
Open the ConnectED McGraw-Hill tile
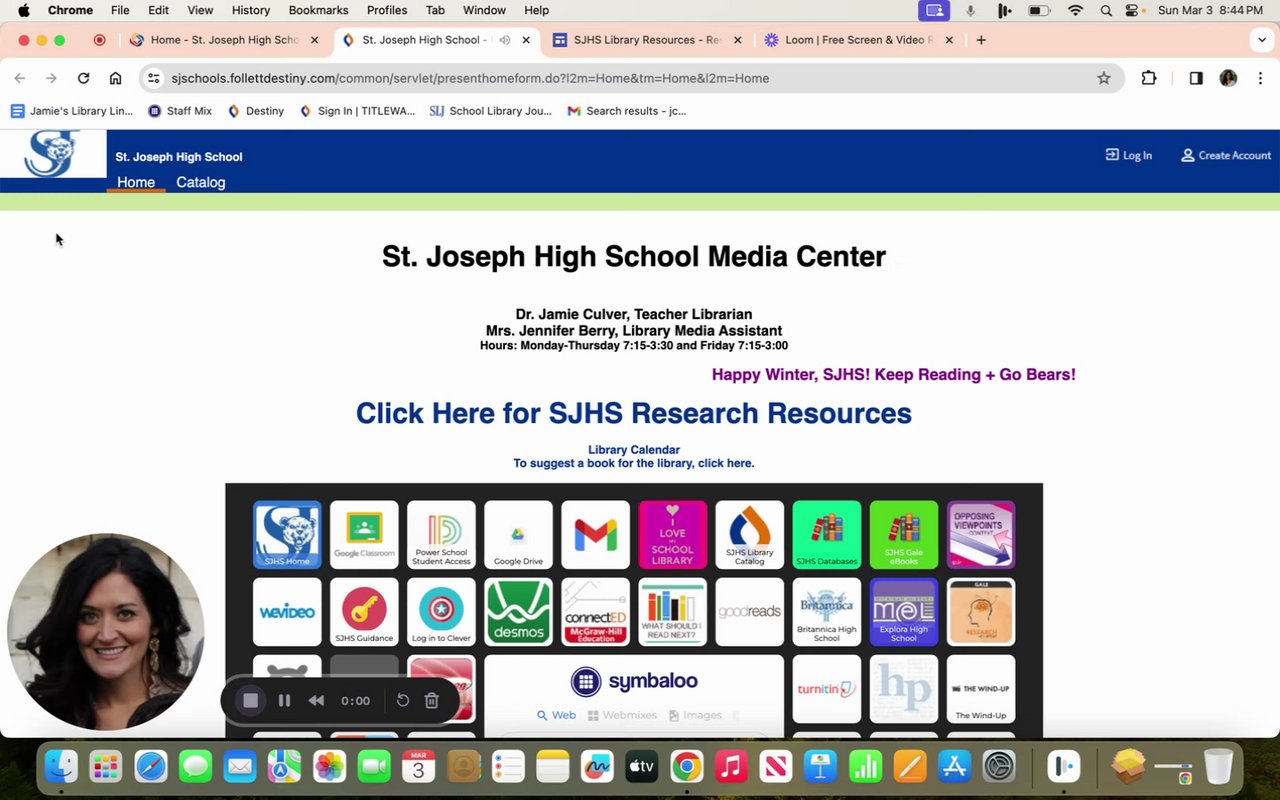coord(595,612)
